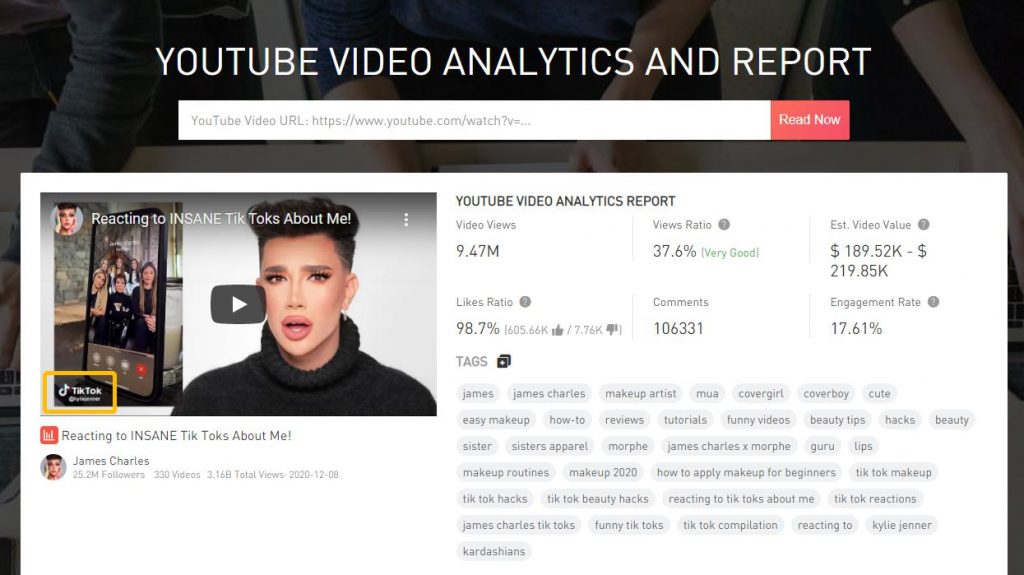Click the Engagement Rate help icon
The height and width of the screenshot is (575, 1024).
(933, 302)
